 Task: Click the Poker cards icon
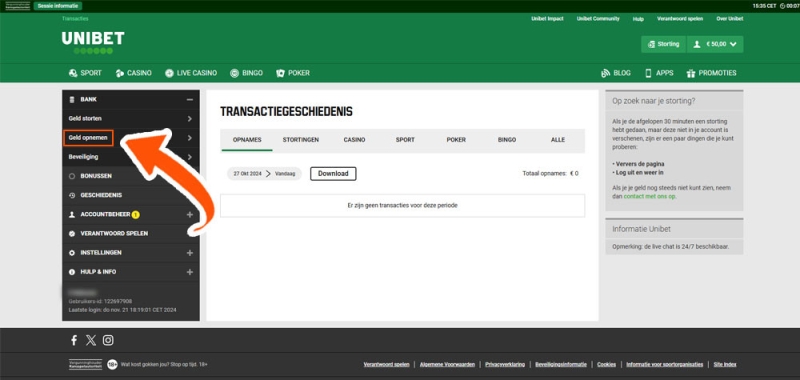tap(280, 73)
